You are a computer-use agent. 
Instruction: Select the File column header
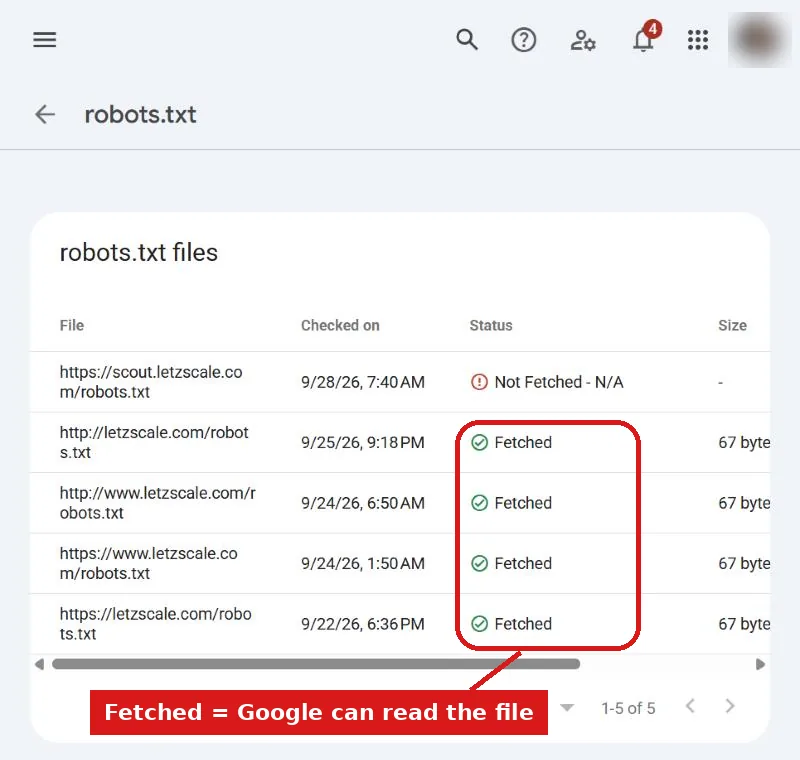[72, 325]
